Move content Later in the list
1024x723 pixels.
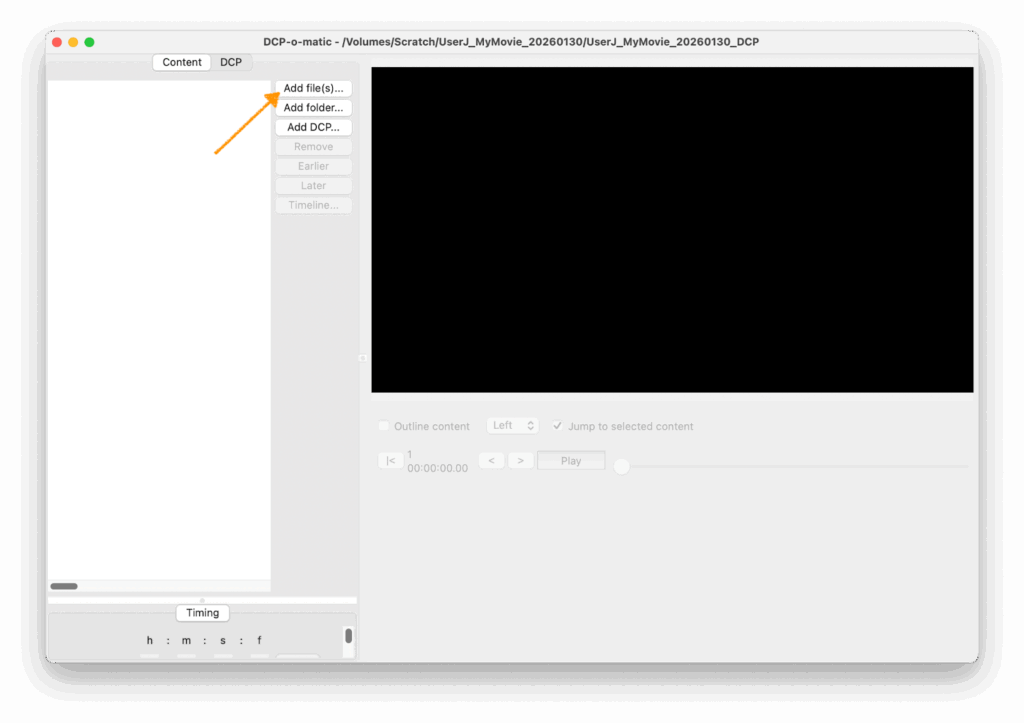pyautogui.click(x=313, y=186)
